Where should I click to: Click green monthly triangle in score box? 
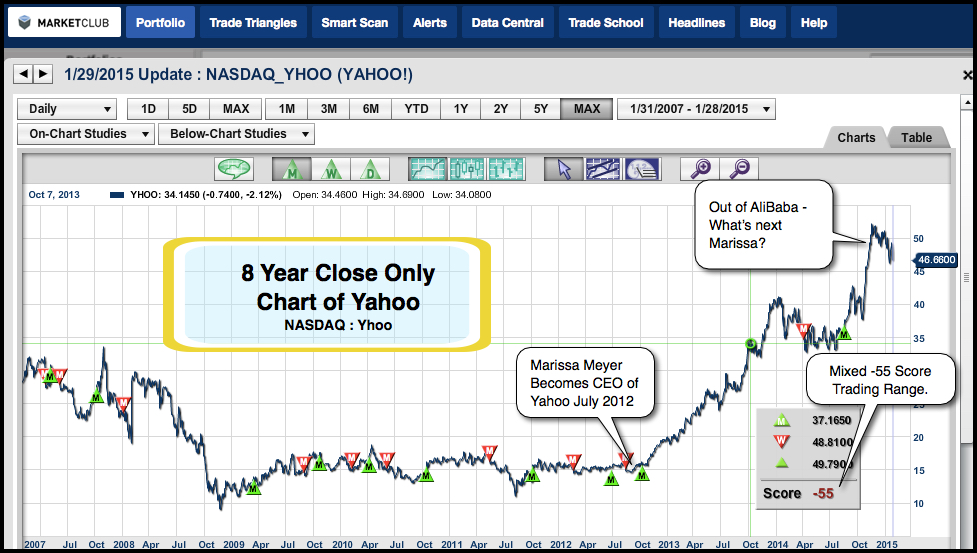(x=781, y=420)
